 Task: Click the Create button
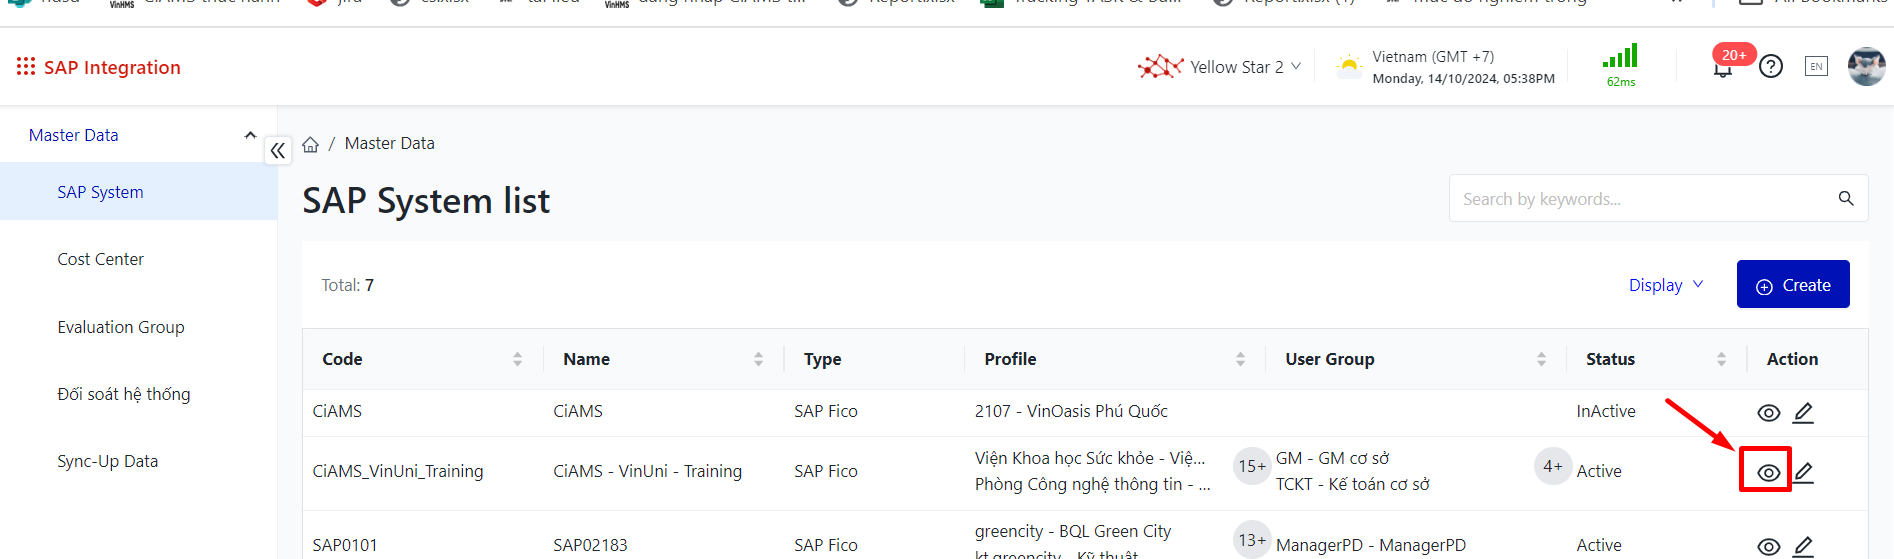pyautogui.click(x=1793, y=285)
